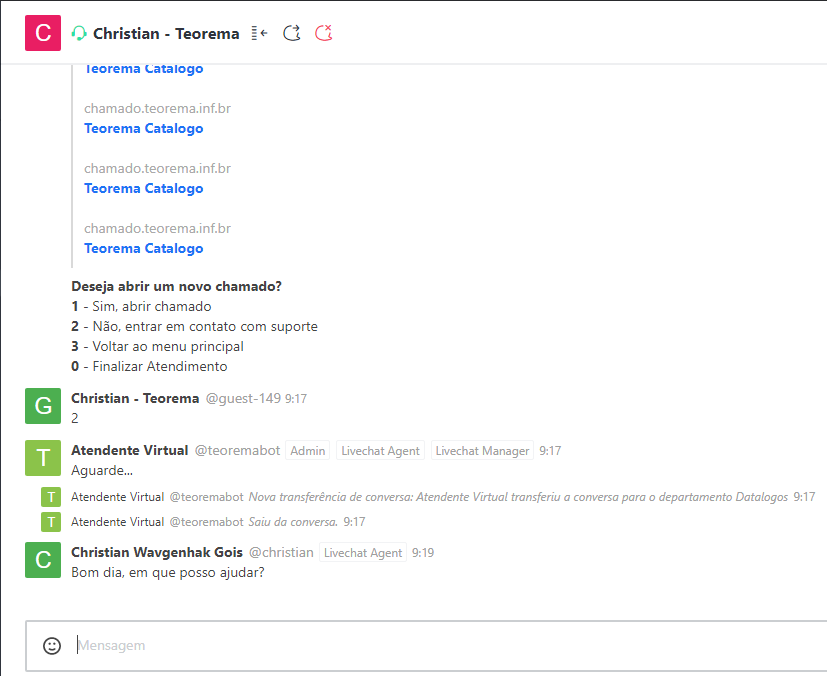The width and height of the screenshot is (827, 676).
Task: Click the guest reply message '2'
Action: point(75,419)
